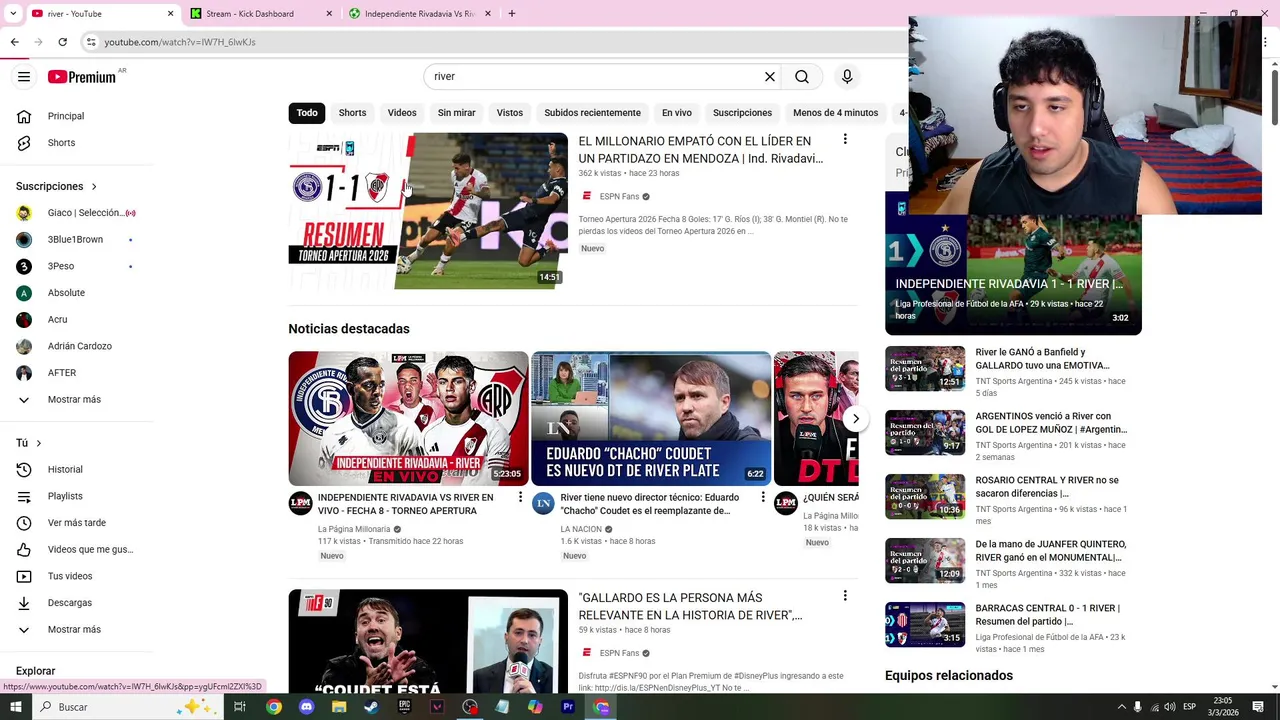Open BARRACAS CENTRAL 0 - 1 RIVER video

[1048, 615]
